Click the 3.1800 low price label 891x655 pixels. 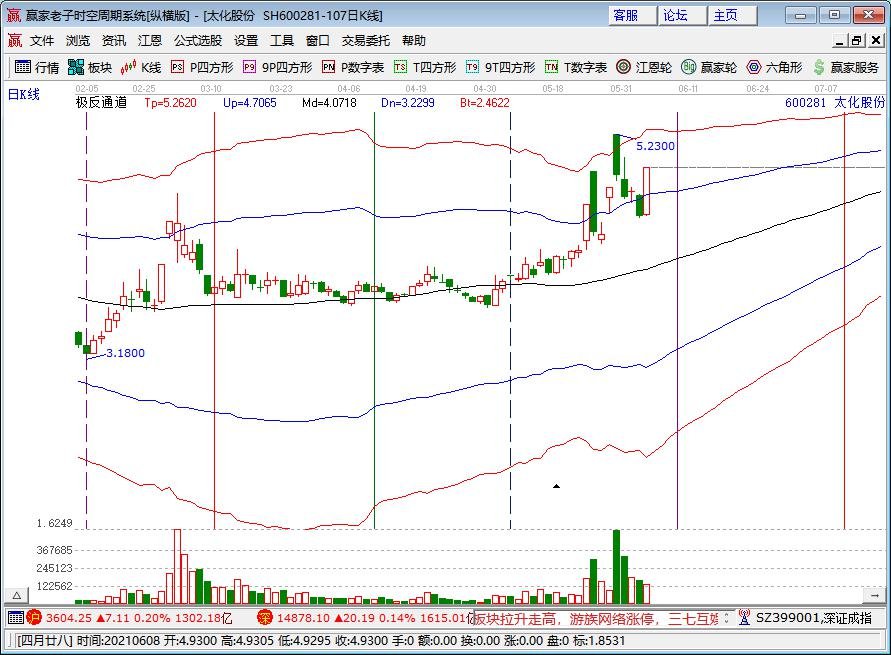[126, 353]
